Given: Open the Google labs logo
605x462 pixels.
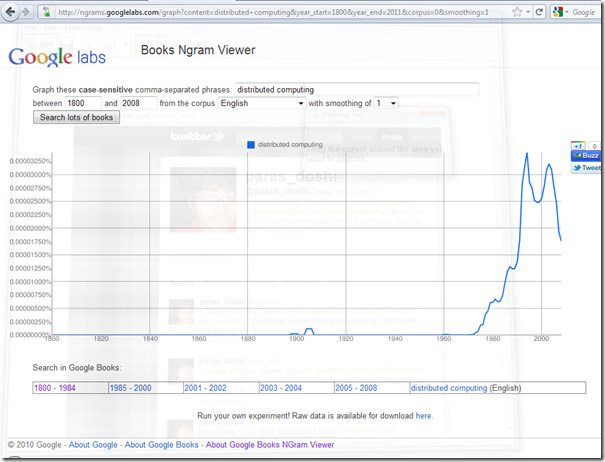Looking at the screenshot, I should (57, 57).
